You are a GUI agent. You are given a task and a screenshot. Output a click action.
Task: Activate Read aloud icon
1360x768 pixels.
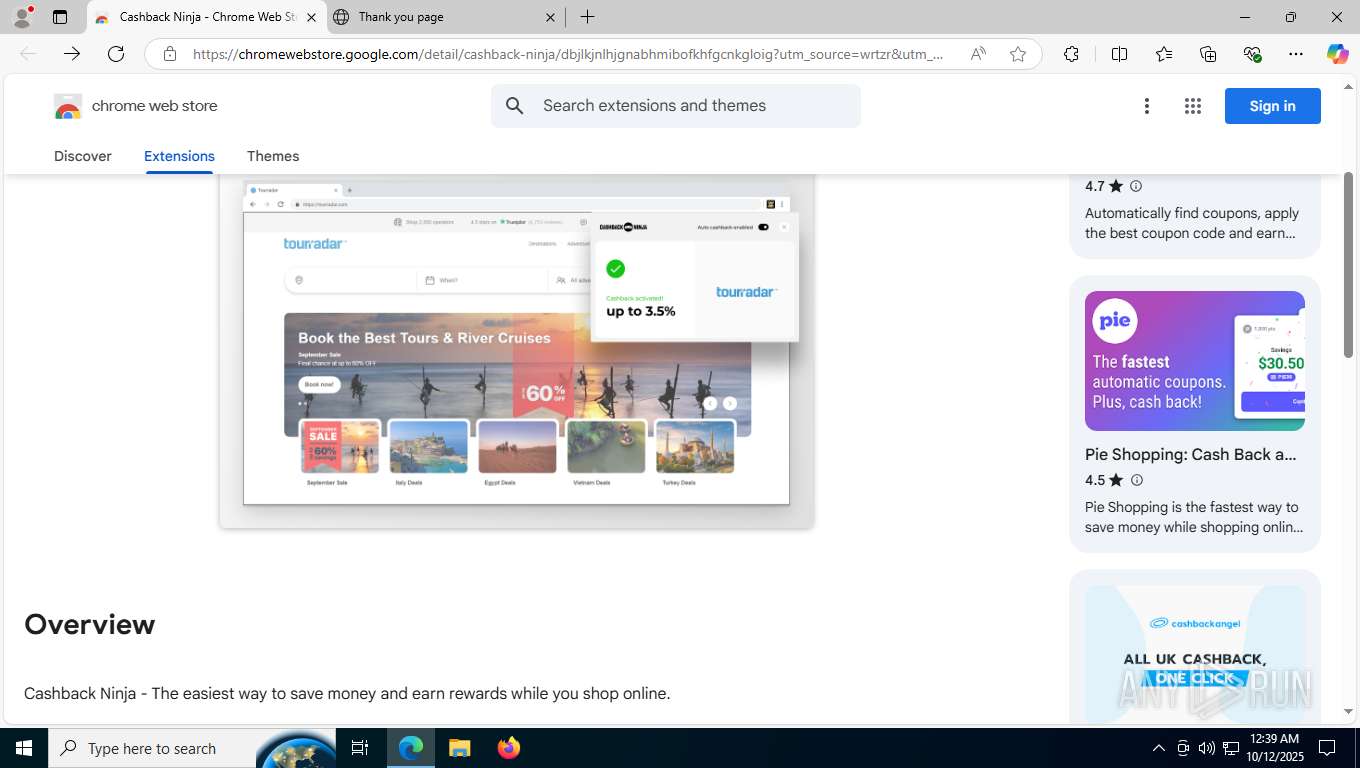(978, 54)
